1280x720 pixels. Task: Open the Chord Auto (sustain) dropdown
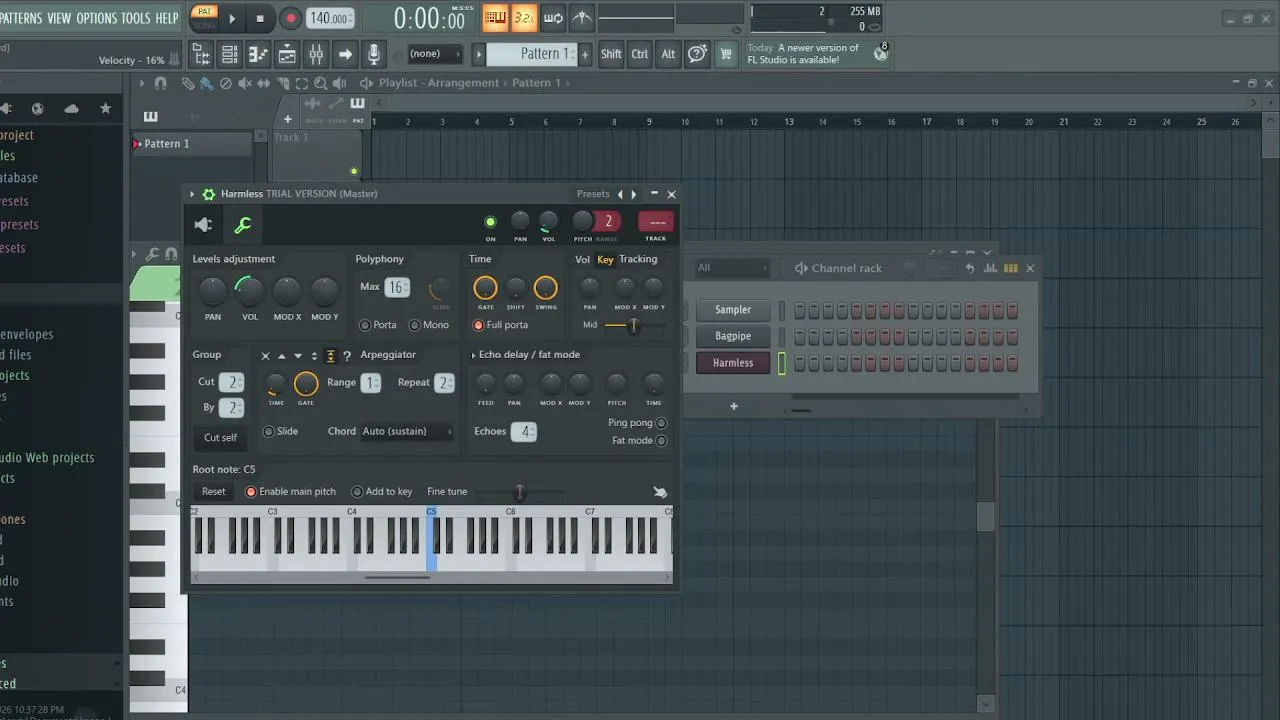pos(406,432)
